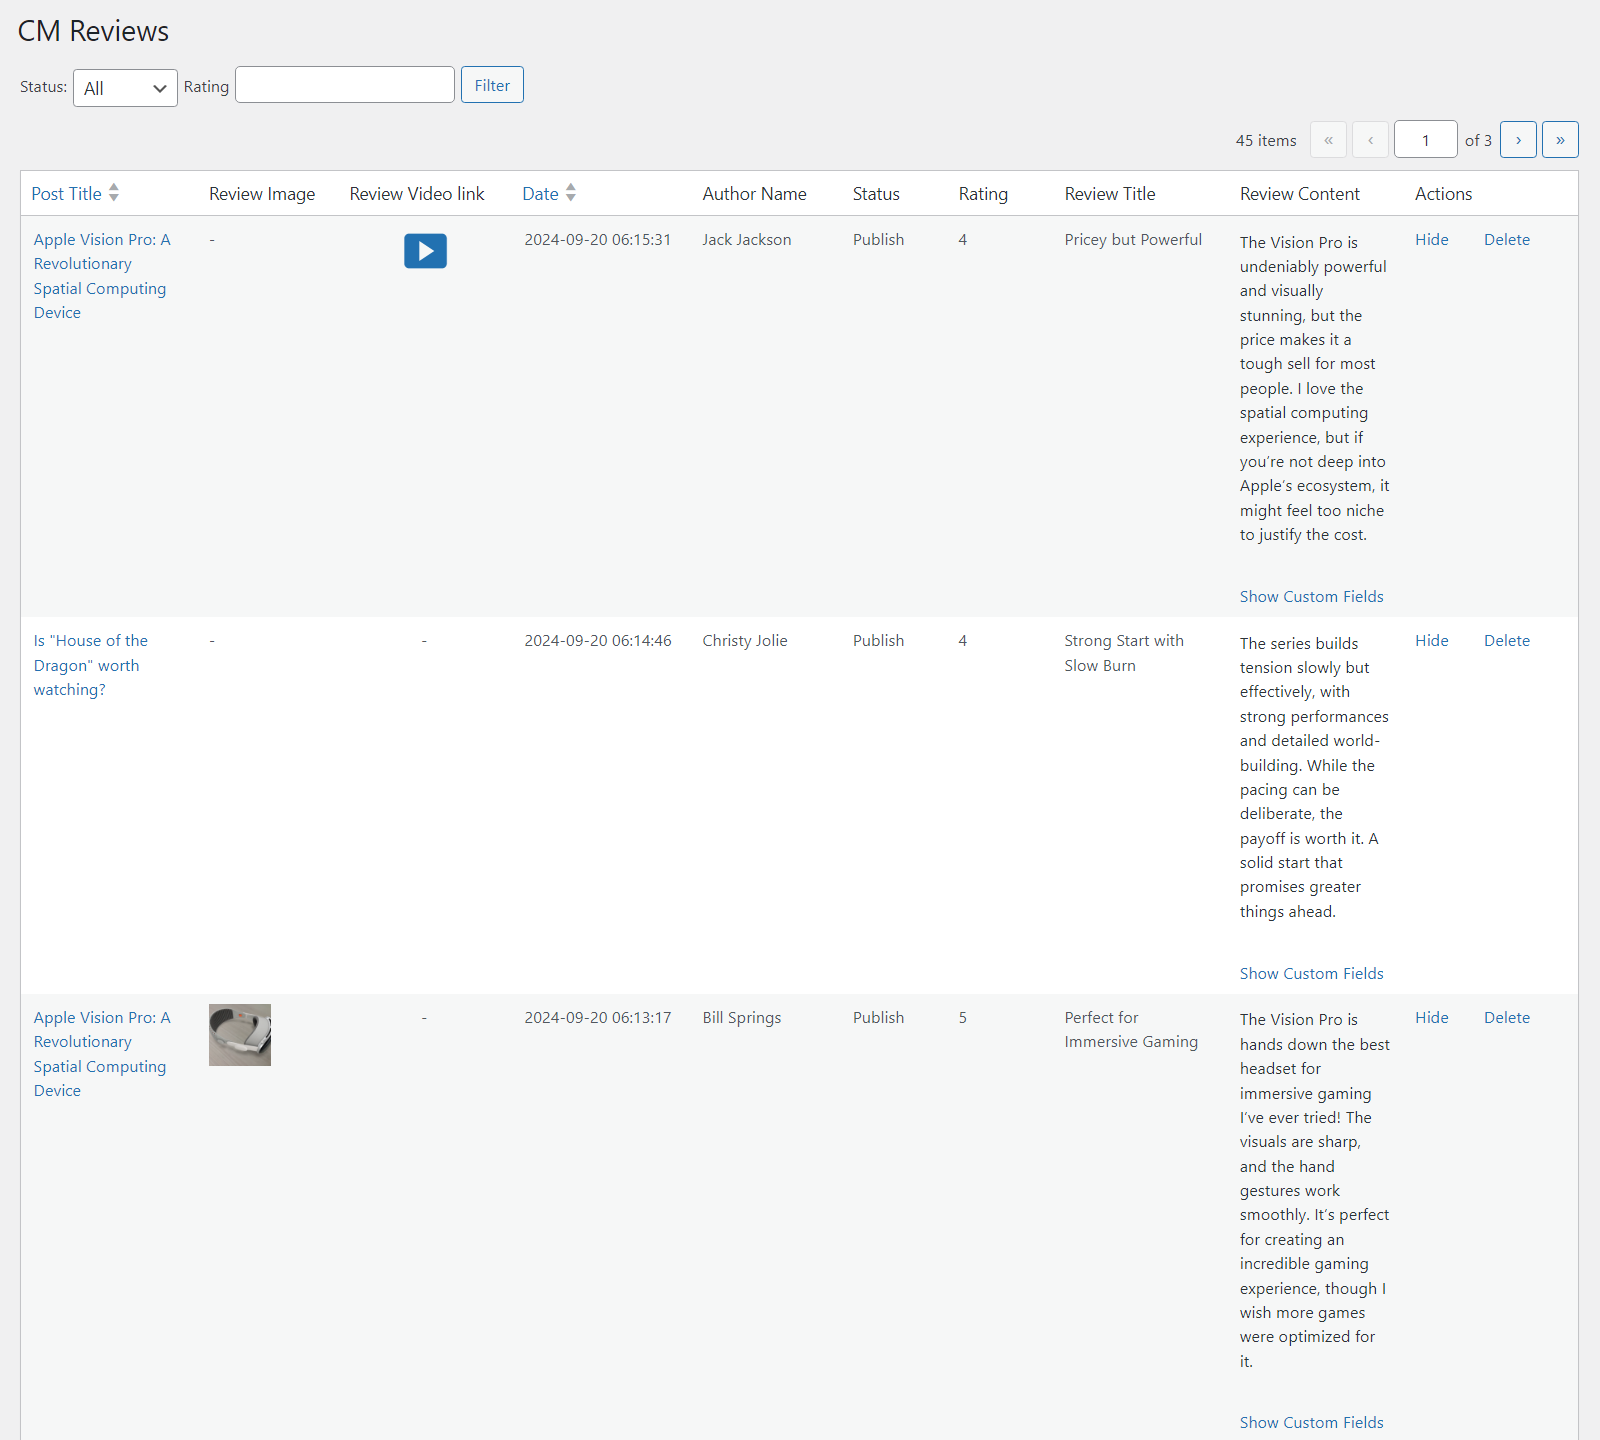Click author name Bill Springs
The height and width of the screenshot is (1440, 1600).
pyautogui.click(x=742, y=1018)
